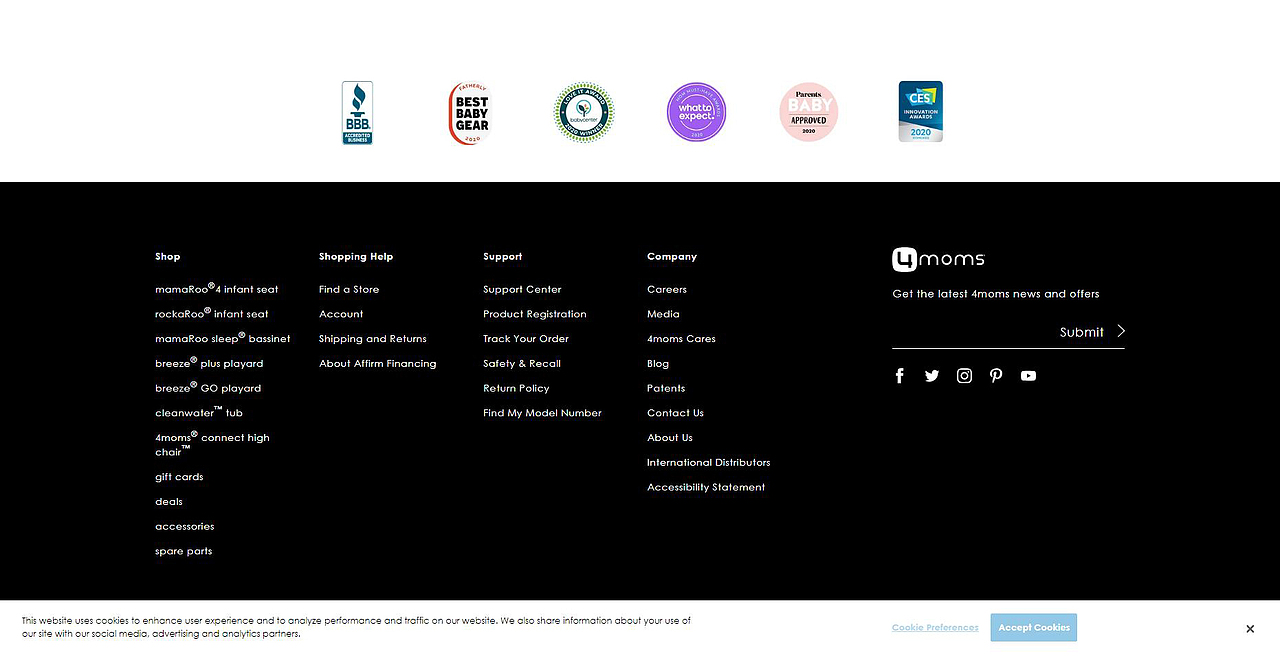Visit the Blog link
This screenshot has height=656, width=1280.
(658, 364)
